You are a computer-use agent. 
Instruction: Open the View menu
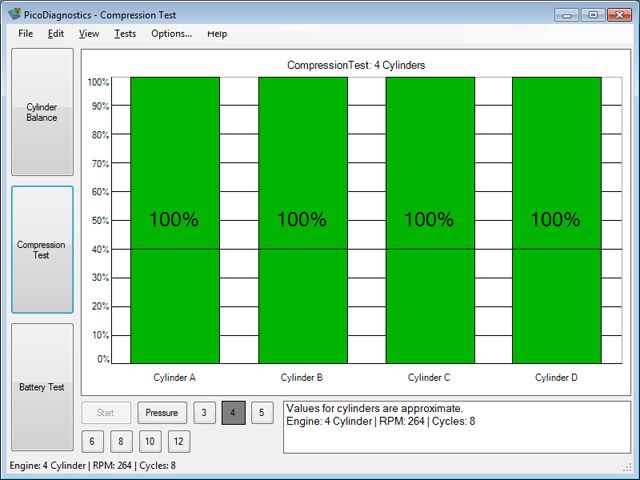point(89,33)
